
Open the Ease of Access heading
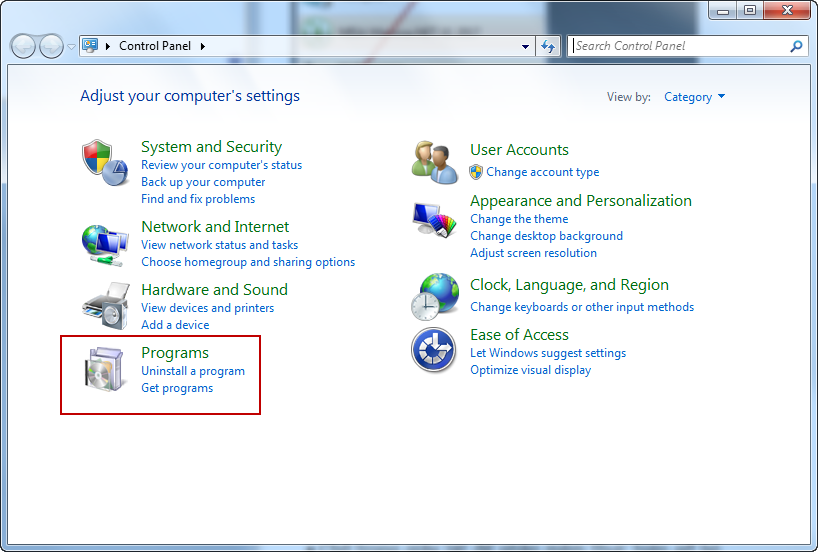click(519, 334)
